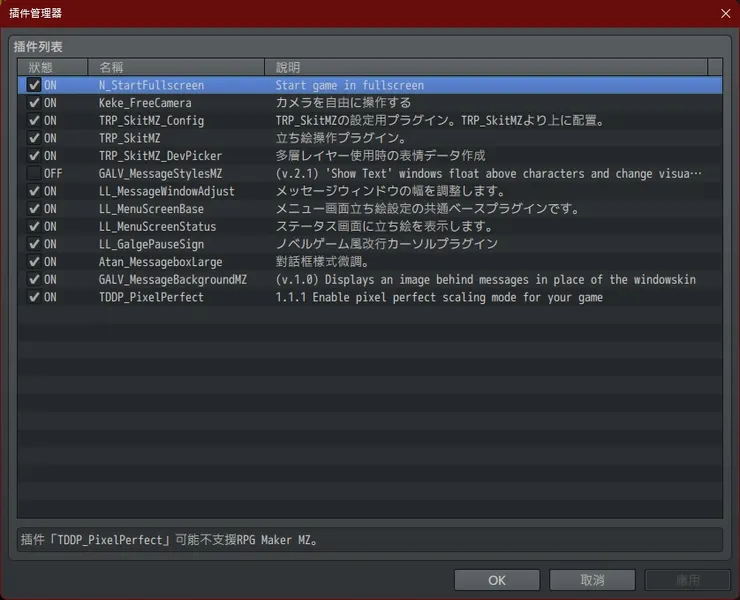Select the TRP_SkitMZ name cell
This screenshot has height=600, width=740.
130,138
